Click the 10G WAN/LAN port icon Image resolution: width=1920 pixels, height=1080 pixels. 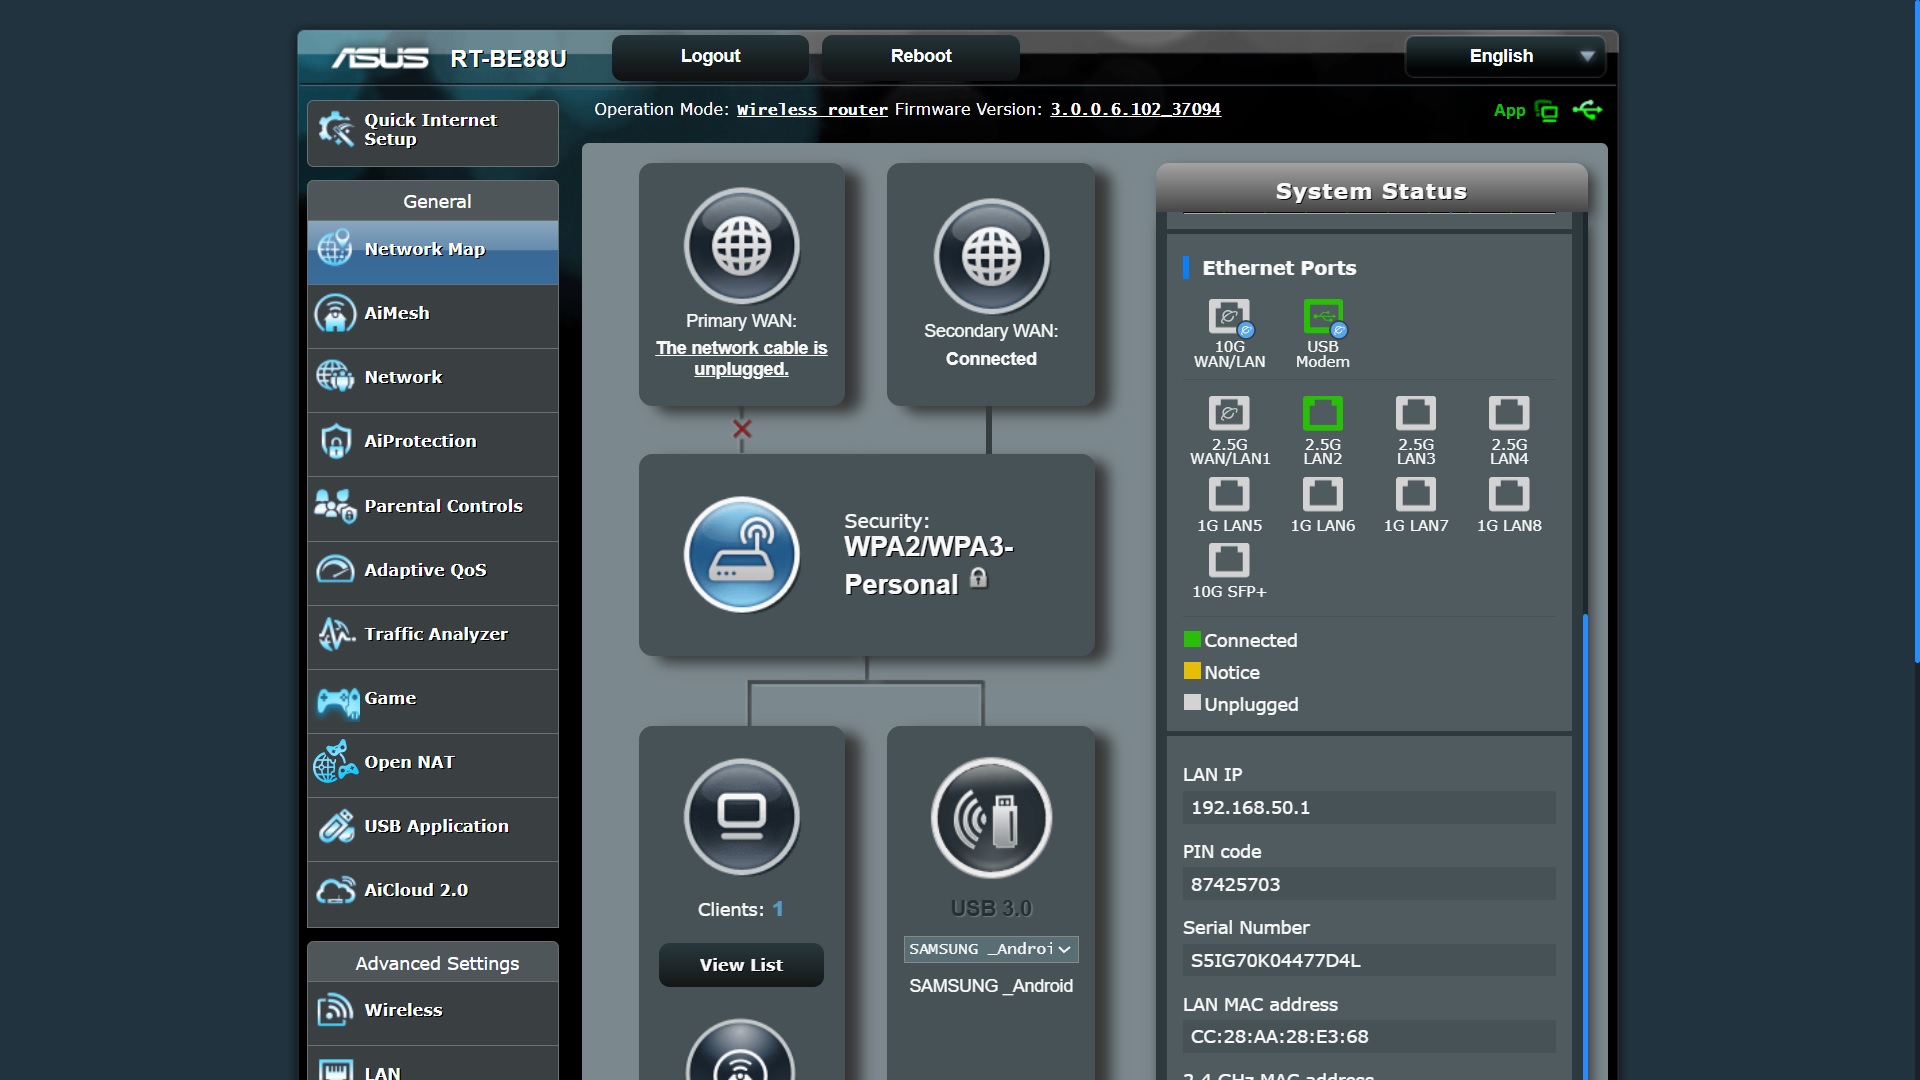click(x=1229, y=318)
